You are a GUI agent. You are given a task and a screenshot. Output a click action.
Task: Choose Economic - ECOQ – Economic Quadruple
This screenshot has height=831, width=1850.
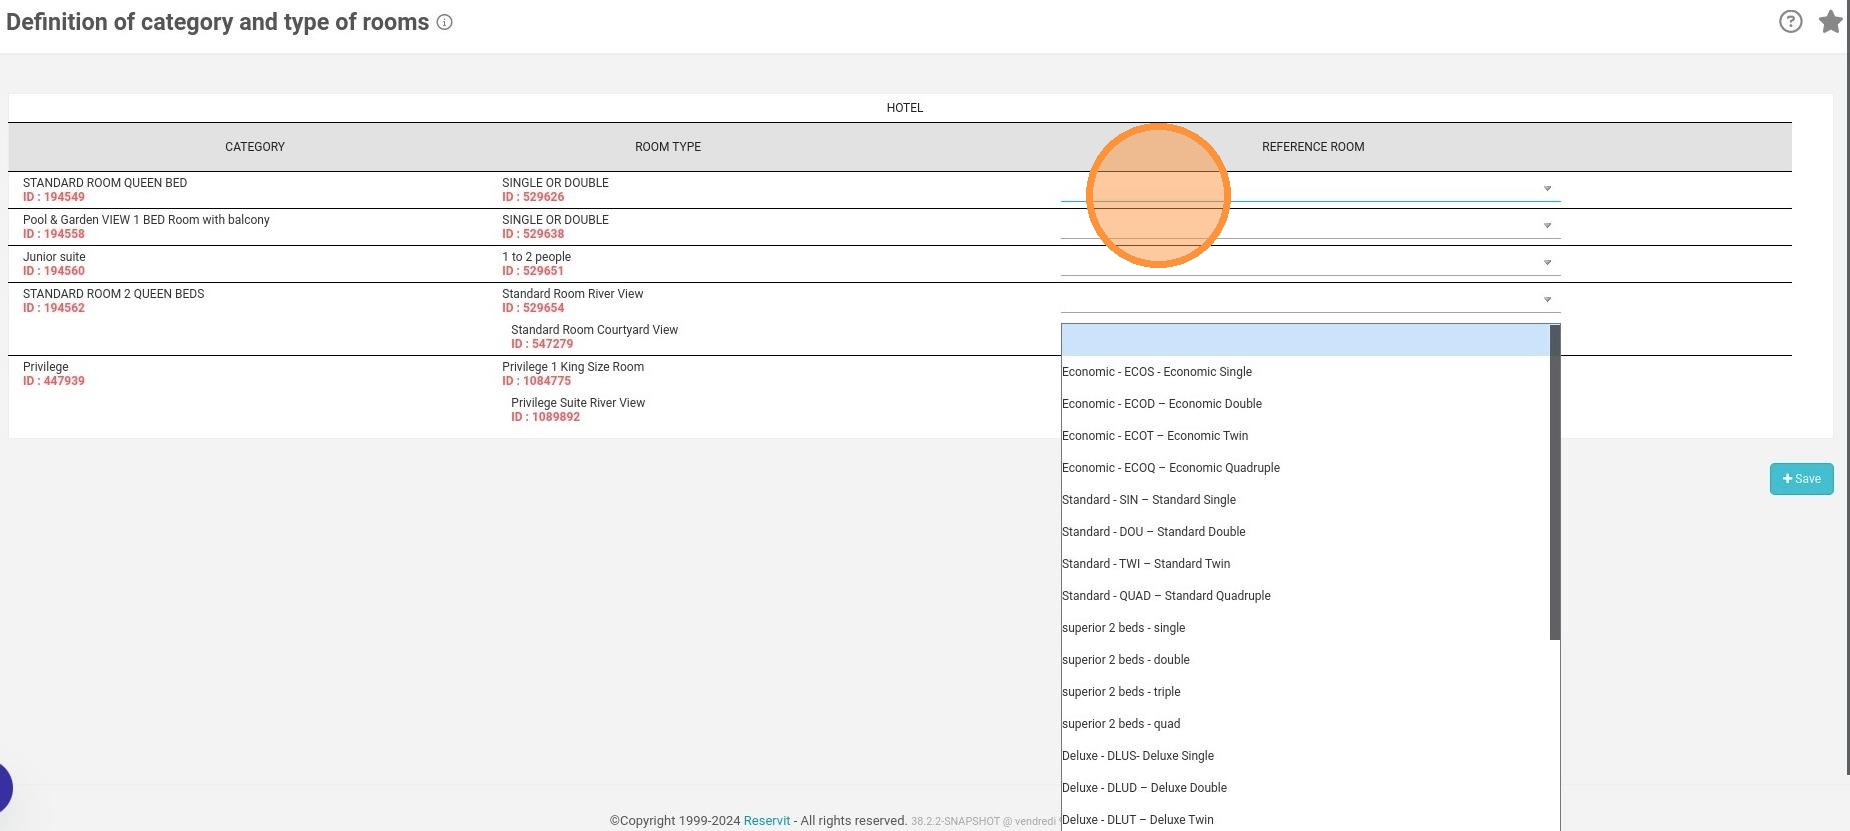(x=1305, y=468)
